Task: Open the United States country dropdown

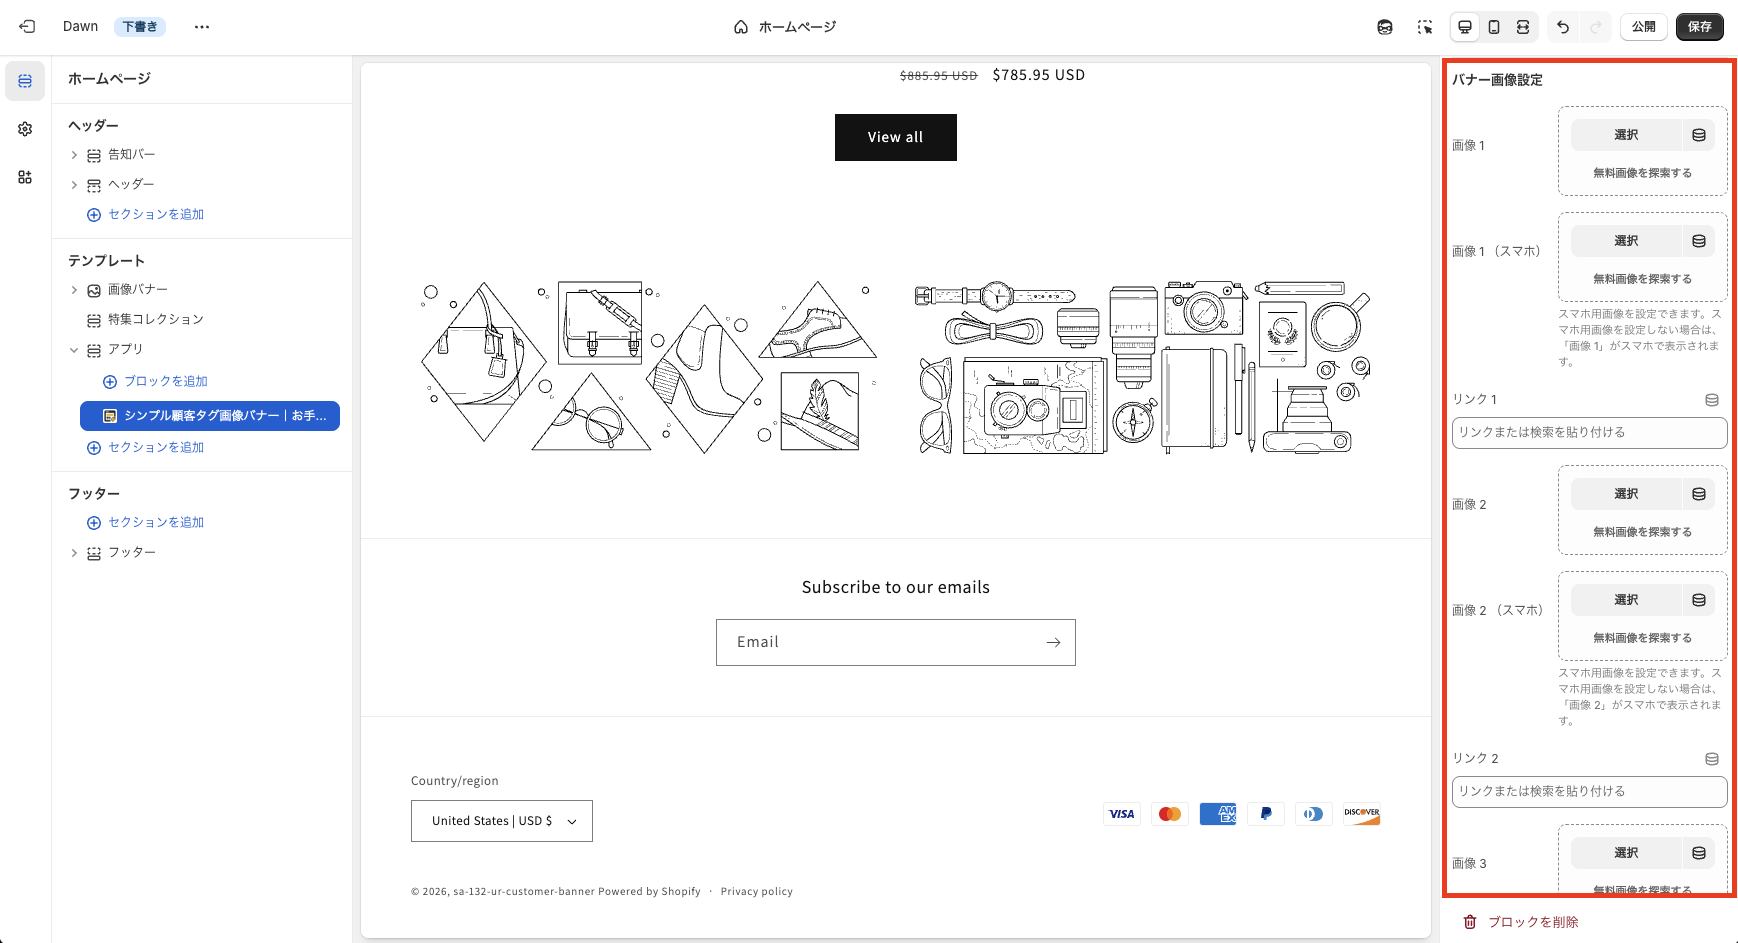Action: 501,821
